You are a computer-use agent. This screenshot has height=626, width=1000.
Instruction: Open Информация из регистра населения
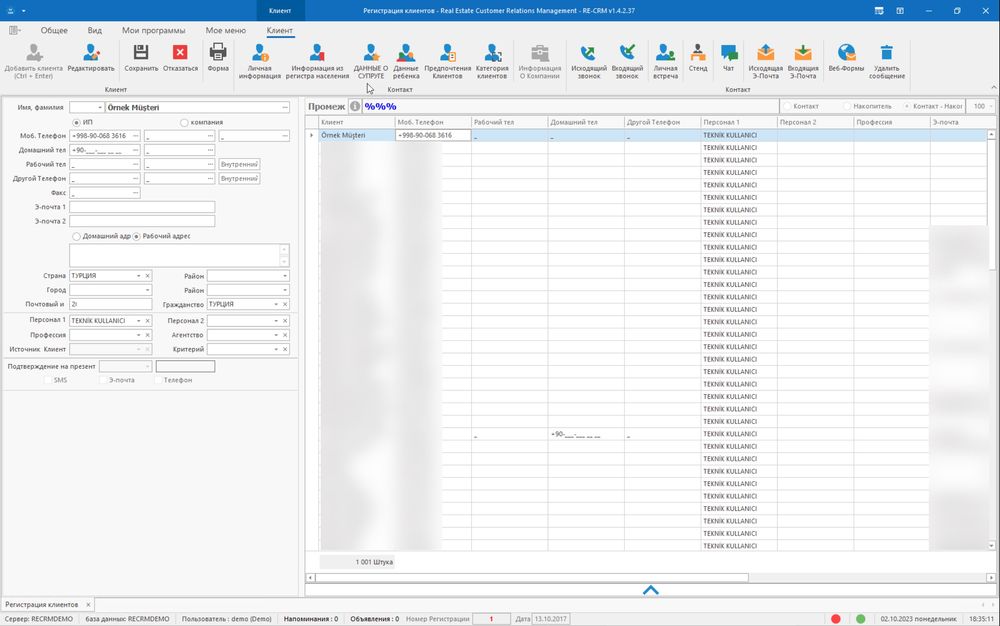point(317,53)
